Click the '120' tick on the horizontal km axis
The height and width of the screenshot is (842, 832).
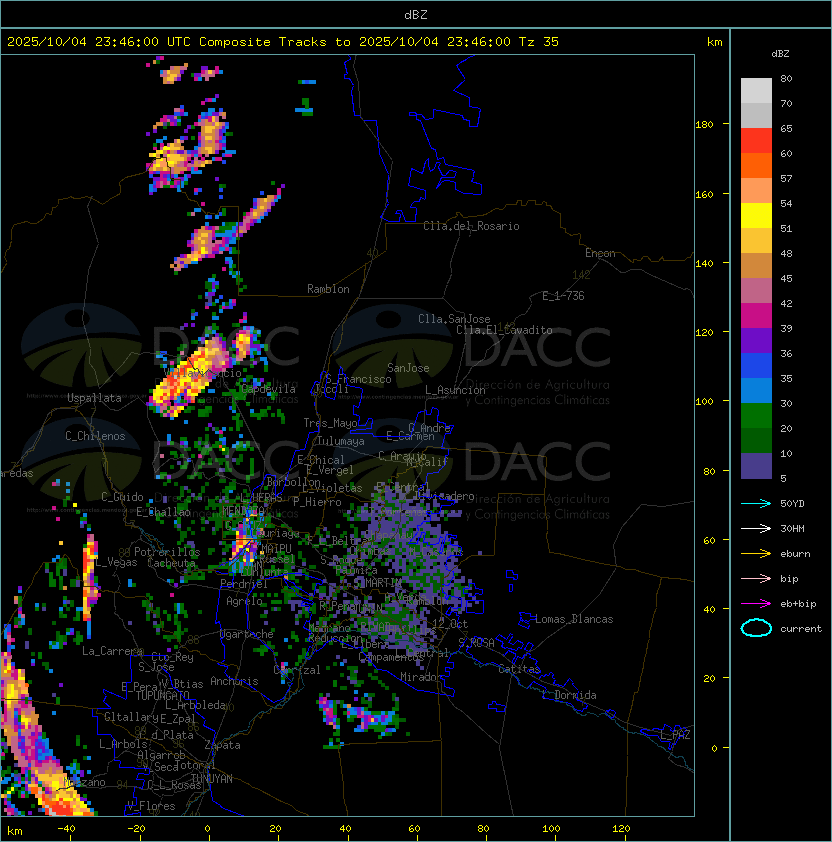[x=620, y=829]
